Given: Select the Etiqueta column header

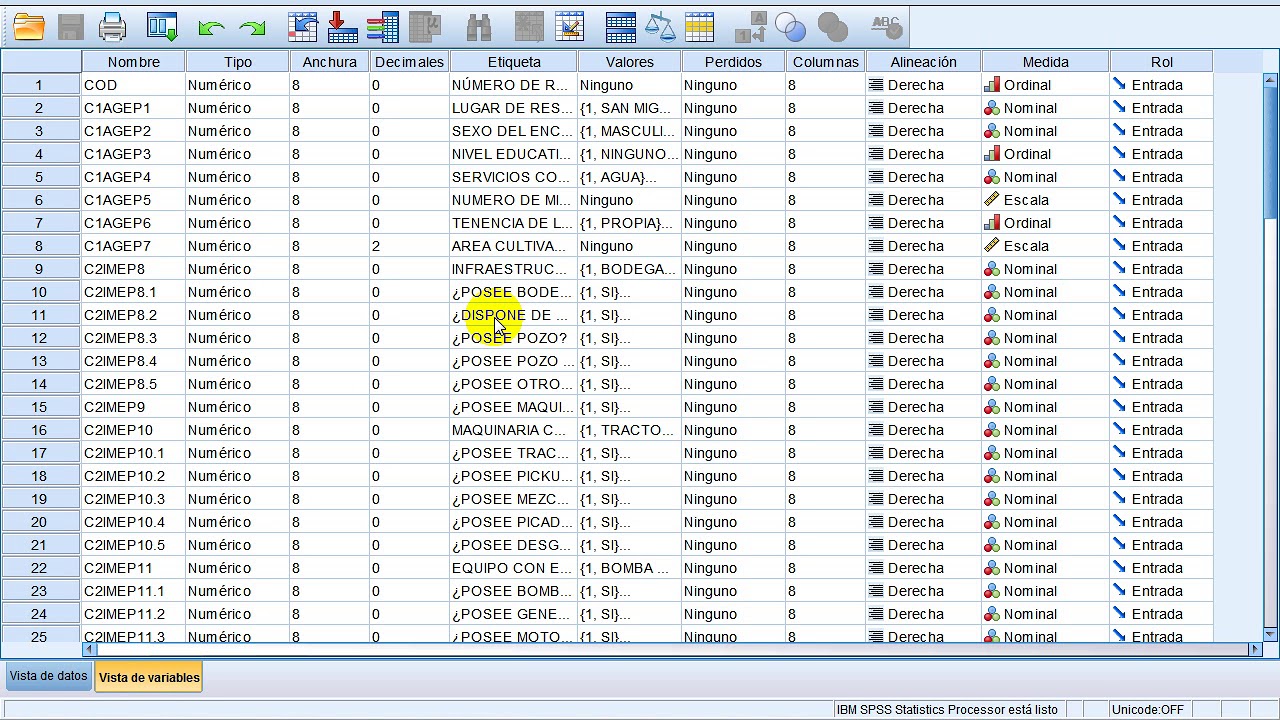Looking at the screenshot, I should coord(514,62).
